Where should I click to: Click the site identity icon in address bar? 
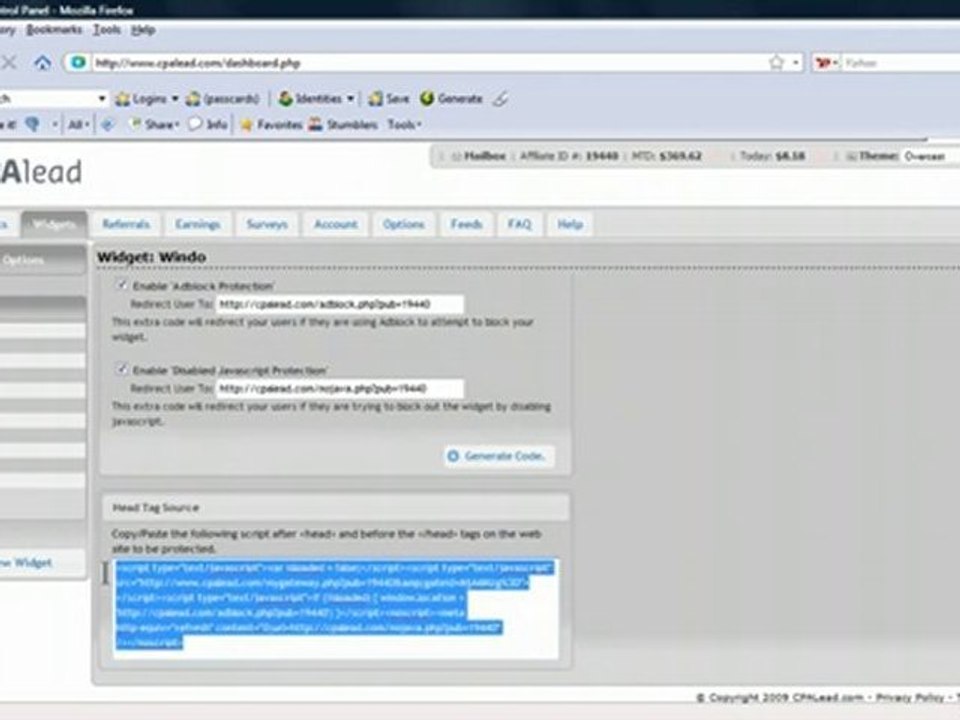(78, 62)
